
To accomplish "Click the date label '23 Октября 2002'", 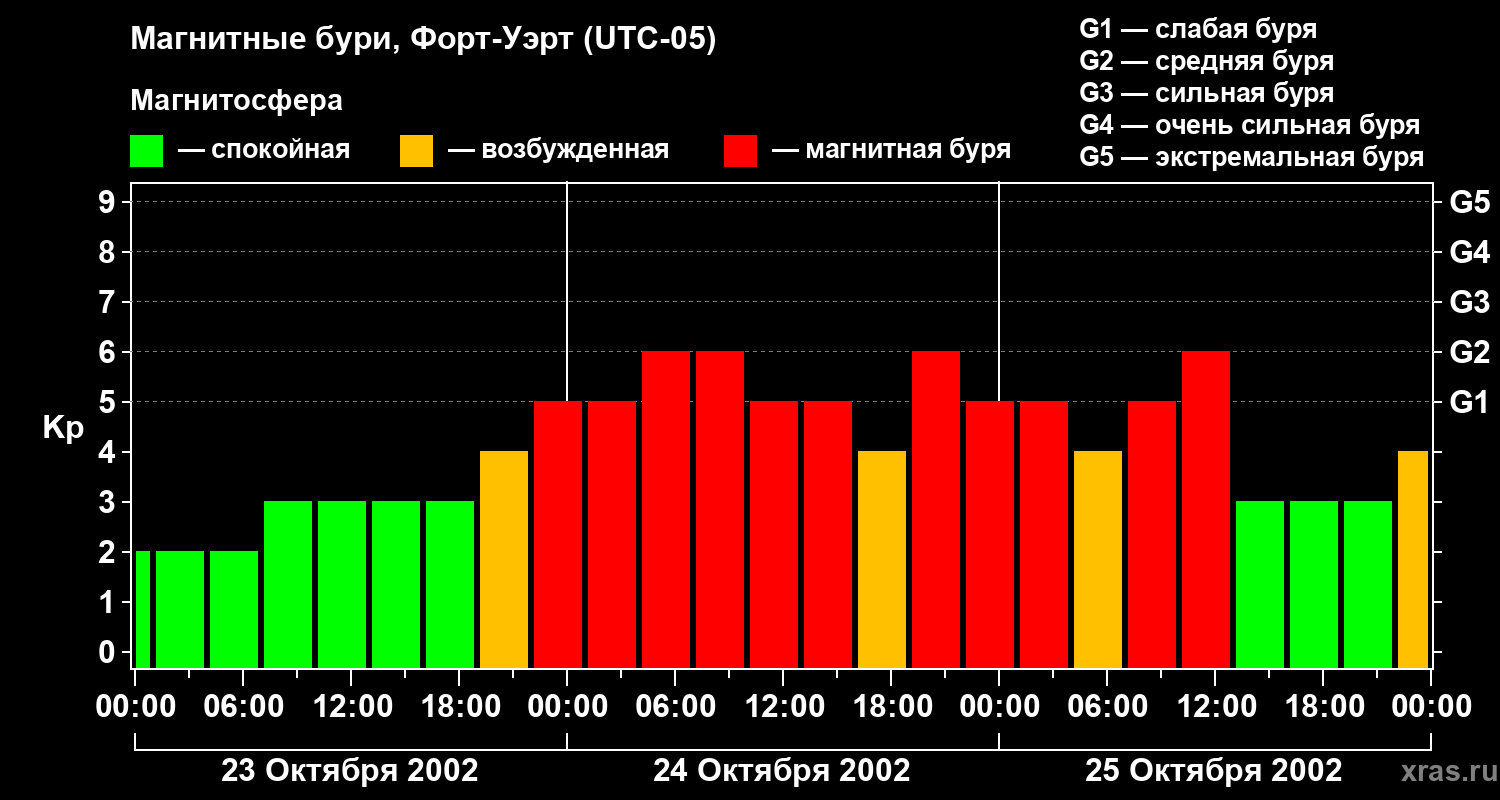I will click(x=350, y=771).
